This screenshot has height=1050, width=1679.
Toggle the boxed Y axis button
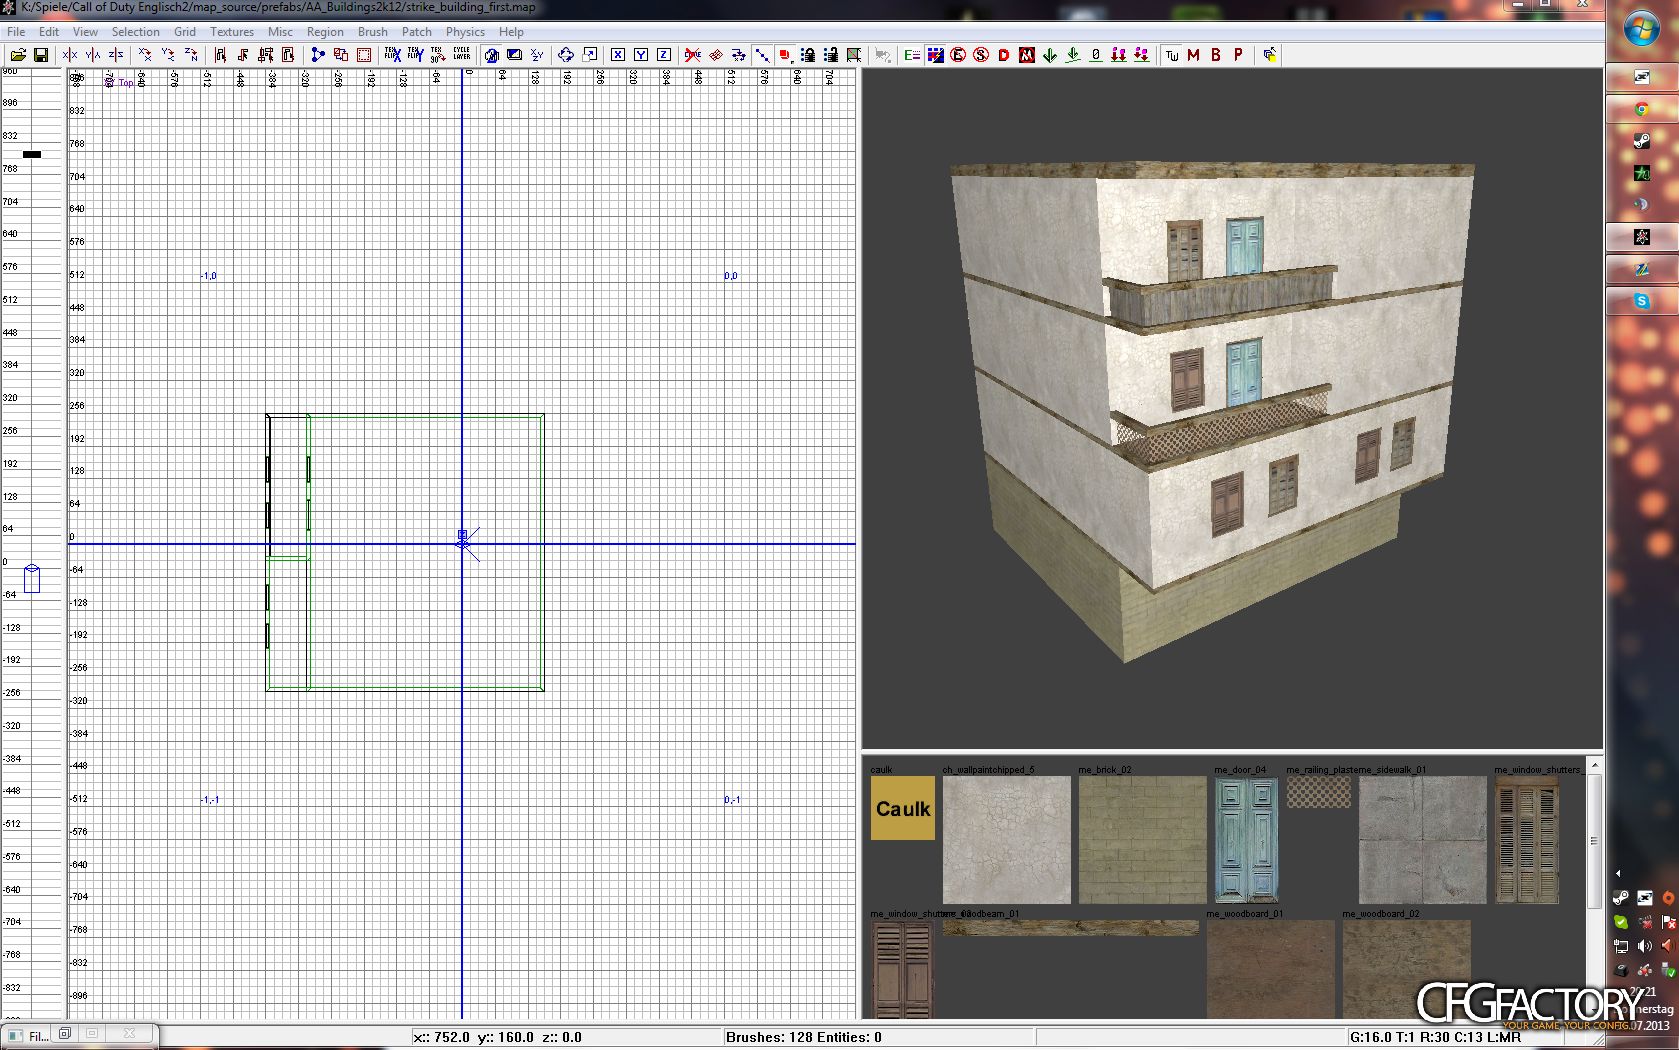pos(641,55)
